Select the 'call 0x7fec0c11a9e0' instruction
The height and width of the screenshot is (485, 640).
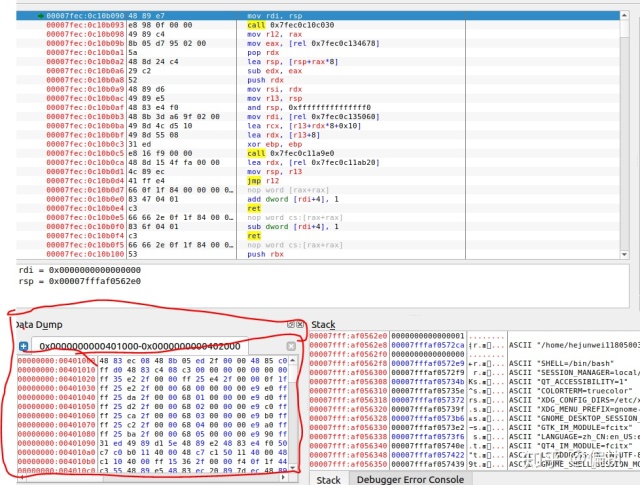[318, 153]
